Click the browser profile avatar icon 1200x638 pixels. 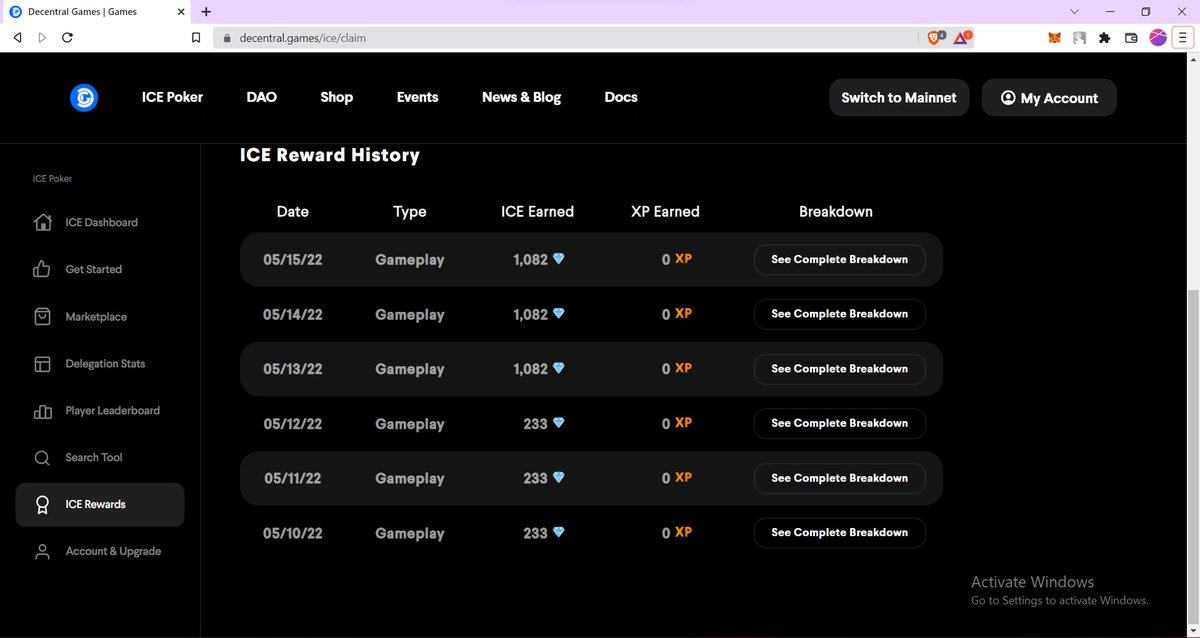pos(1158,37)
